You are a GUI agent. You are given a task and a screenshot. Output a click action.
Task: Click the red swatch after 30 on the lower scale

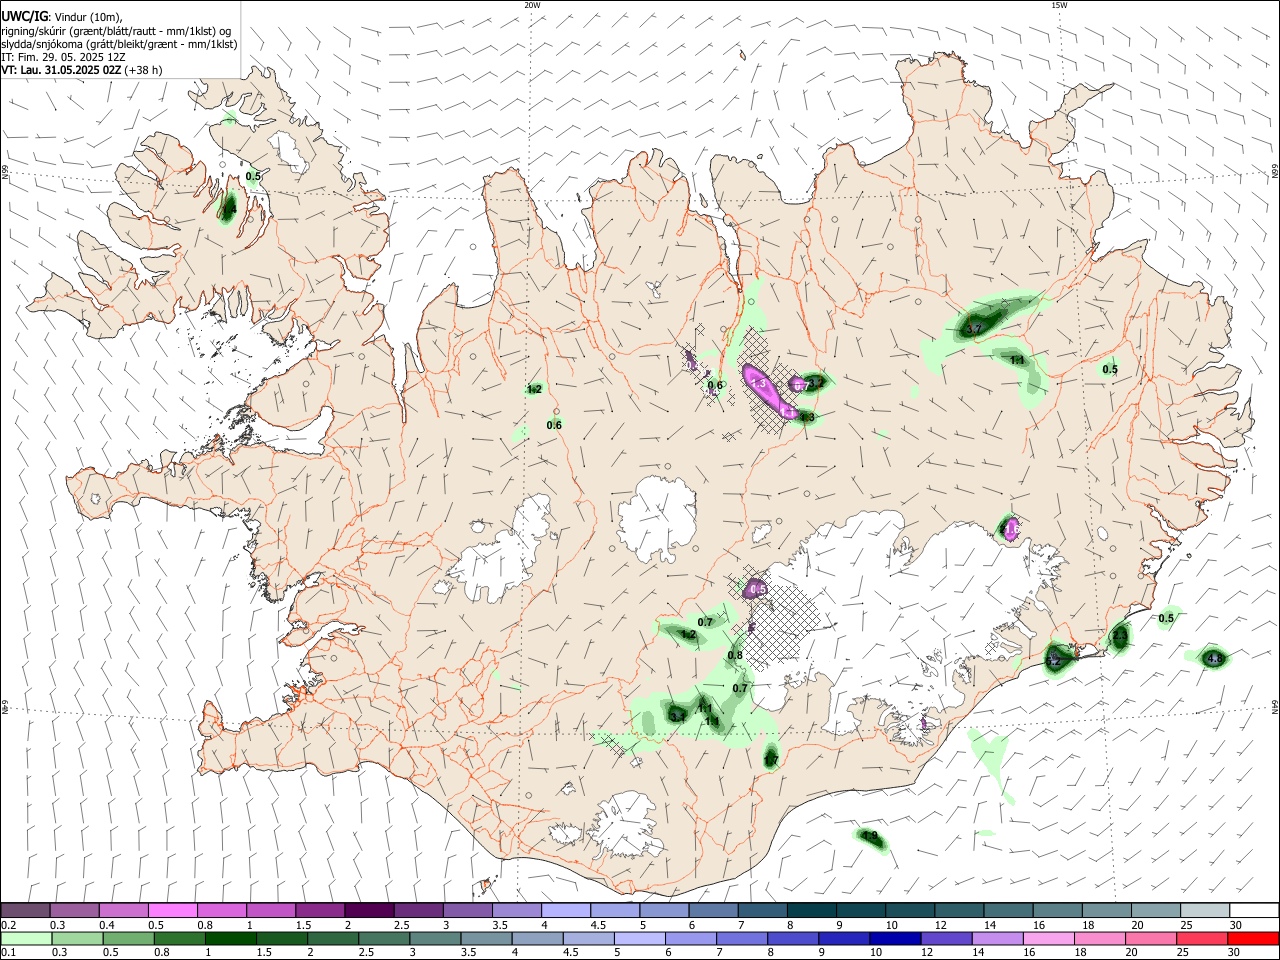[1253, 938]
